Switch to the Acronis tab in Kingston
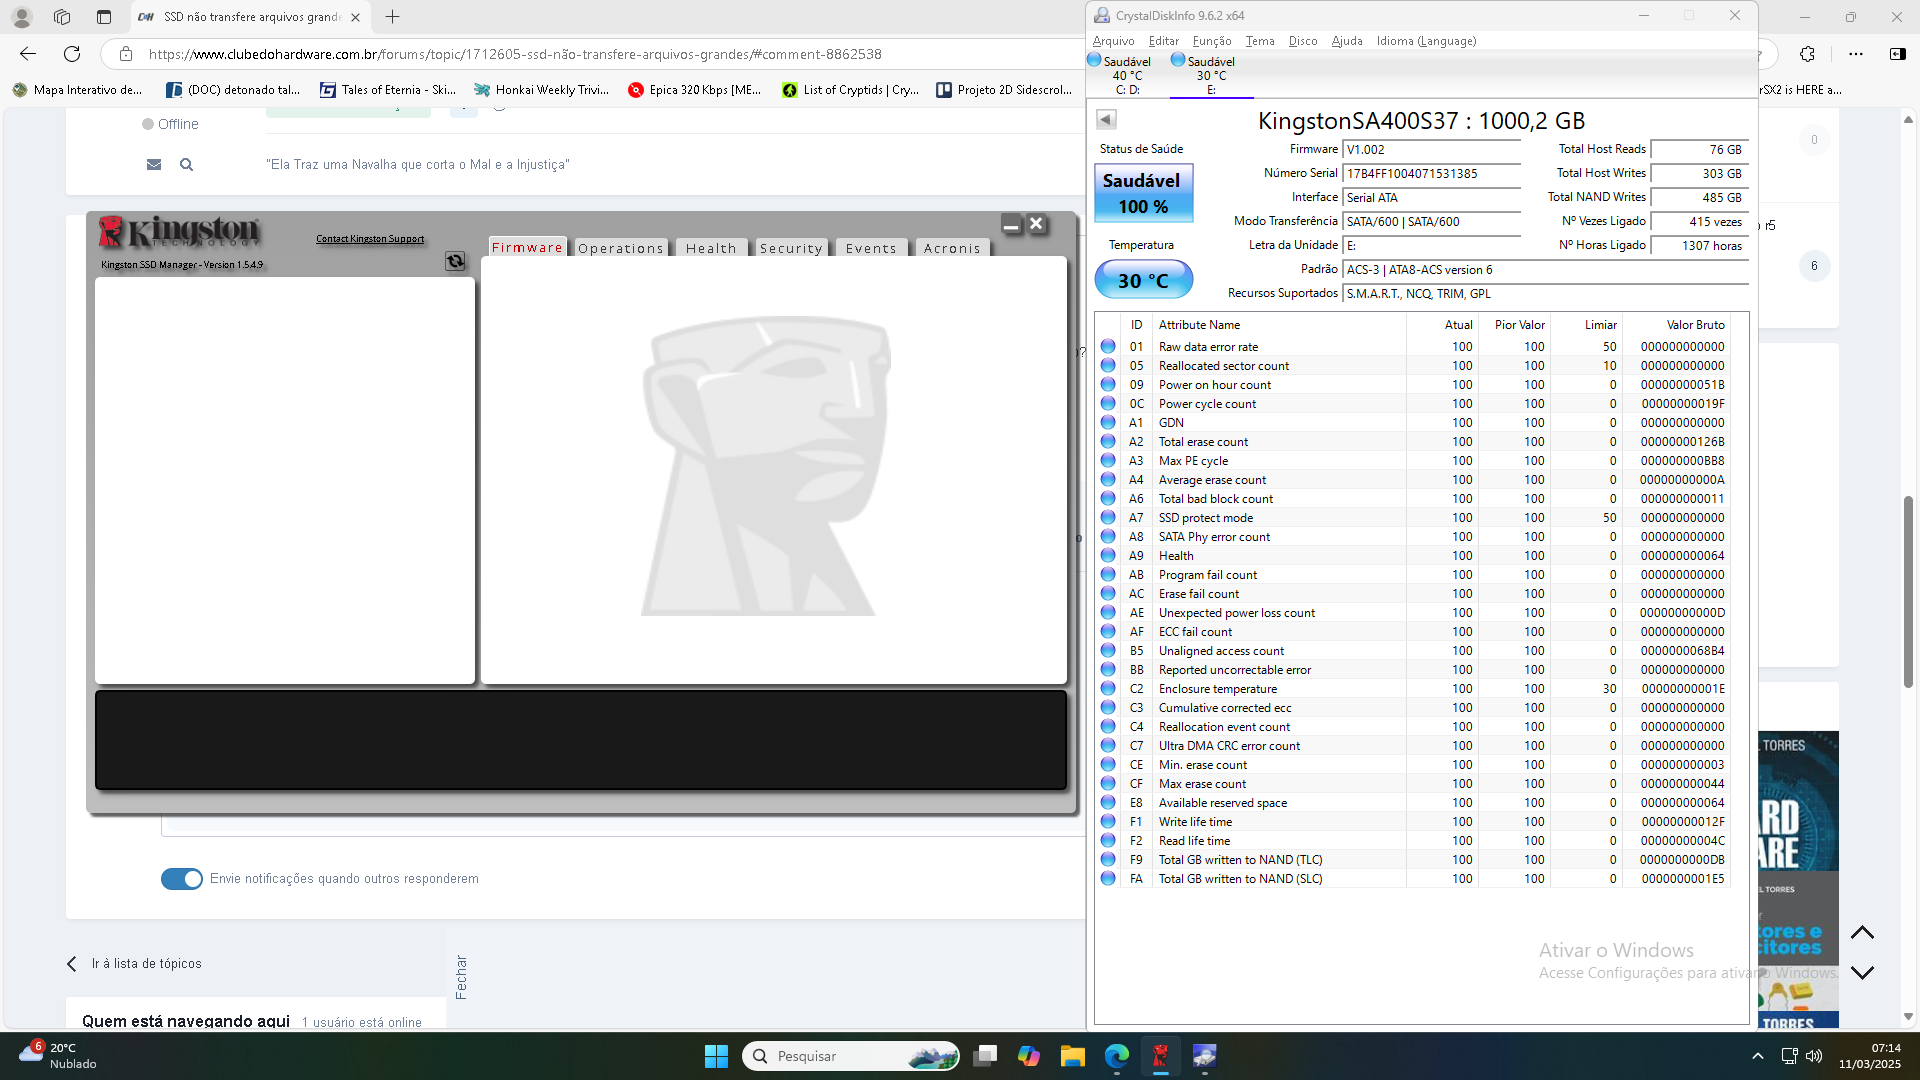The width and height of the screenshot is (1920, 1080). tap(952, 248)
